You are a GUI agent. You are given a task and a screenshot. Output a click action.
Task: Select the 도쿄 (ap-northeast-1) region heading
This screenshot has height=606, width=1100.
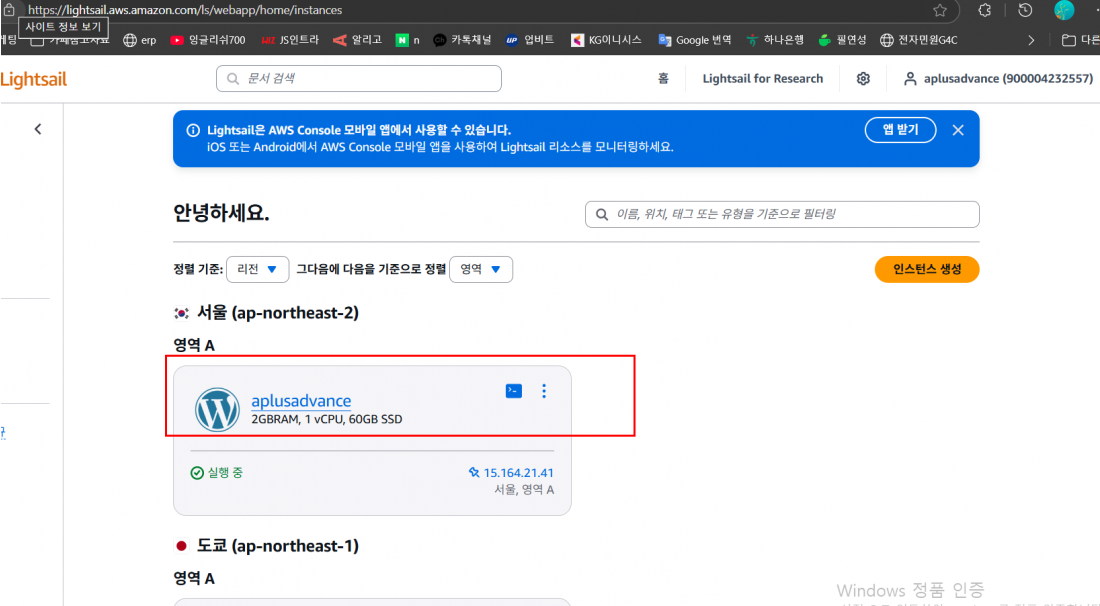(x=278, y=546)
